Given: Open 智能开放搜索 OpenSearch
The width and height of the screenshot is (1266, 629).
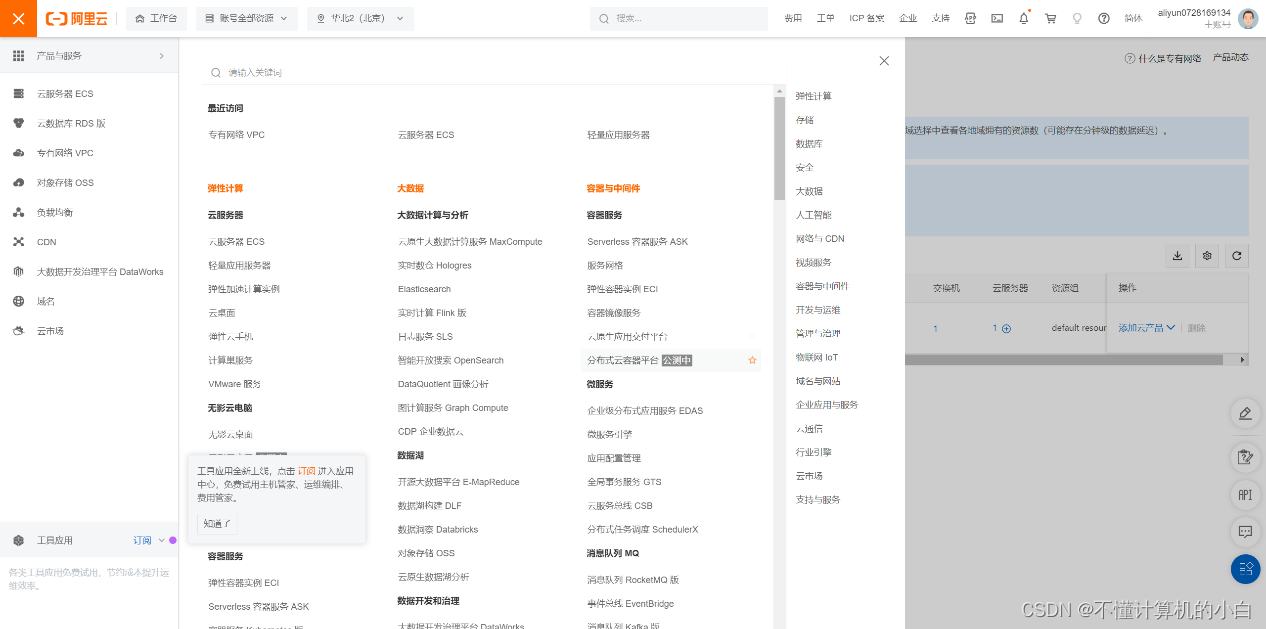Looking at the screenshot, I should coord(451,360).
